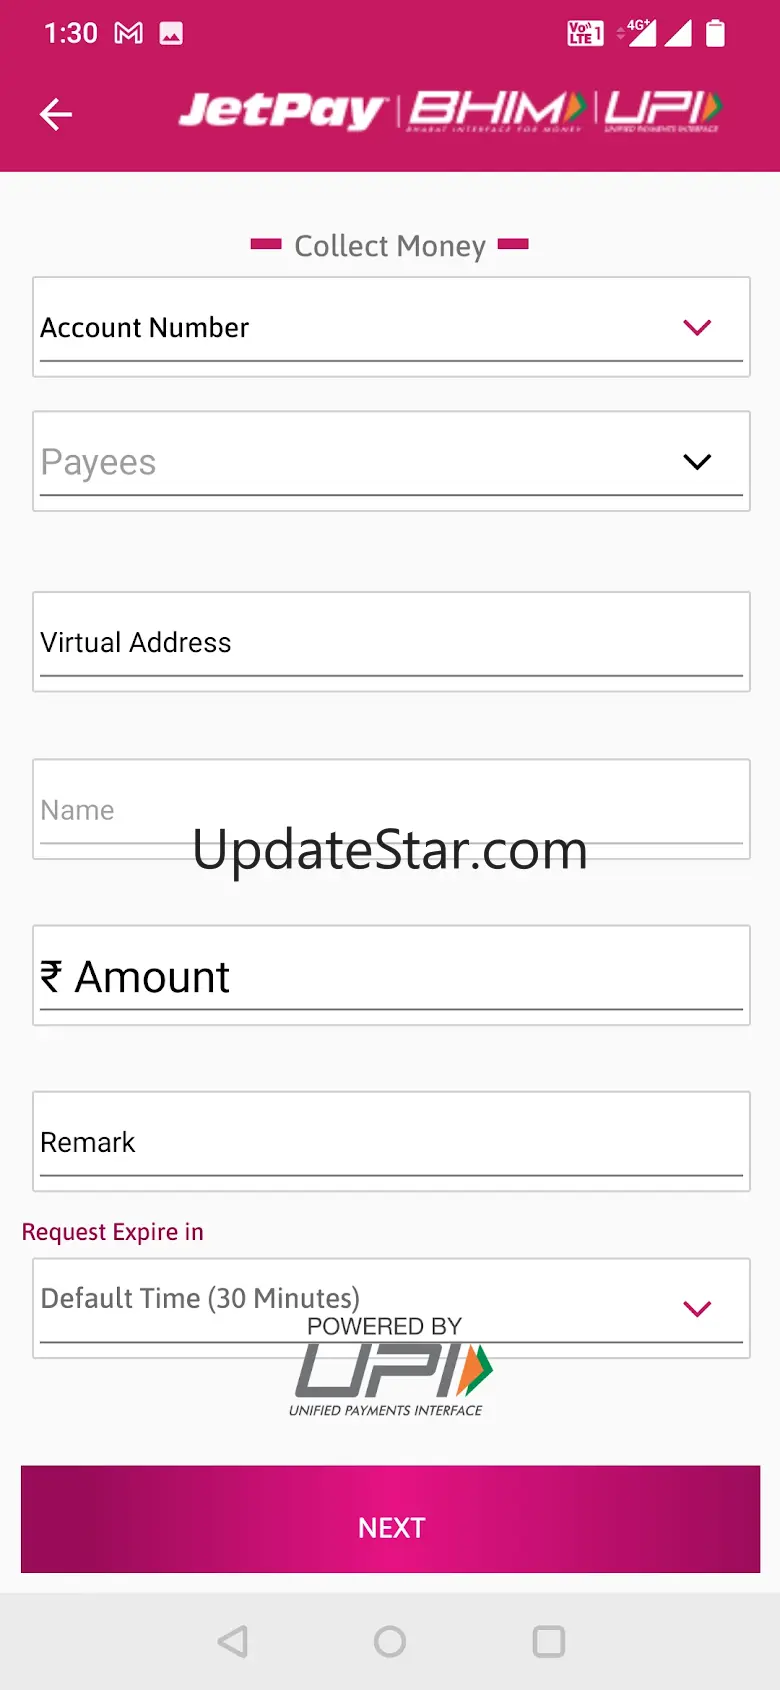
Task: Tap the BHIM logo in the header
Action: tap(497, 111)
